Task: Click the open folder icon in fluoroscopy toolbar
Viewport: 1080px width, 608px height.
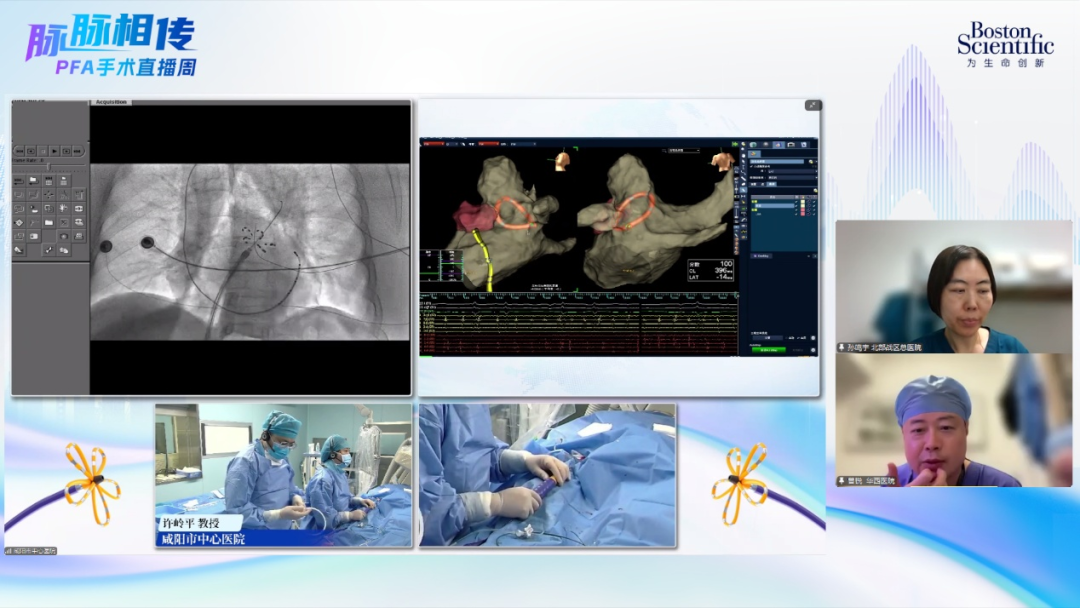Action: point(33,180)
